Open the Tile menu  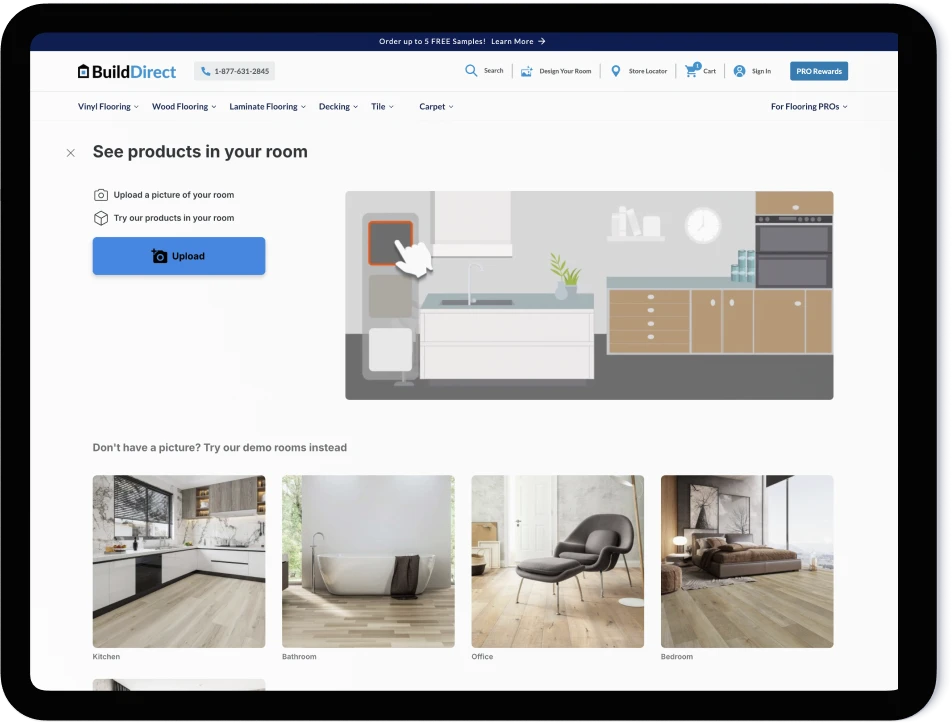(x=382, y=107)
